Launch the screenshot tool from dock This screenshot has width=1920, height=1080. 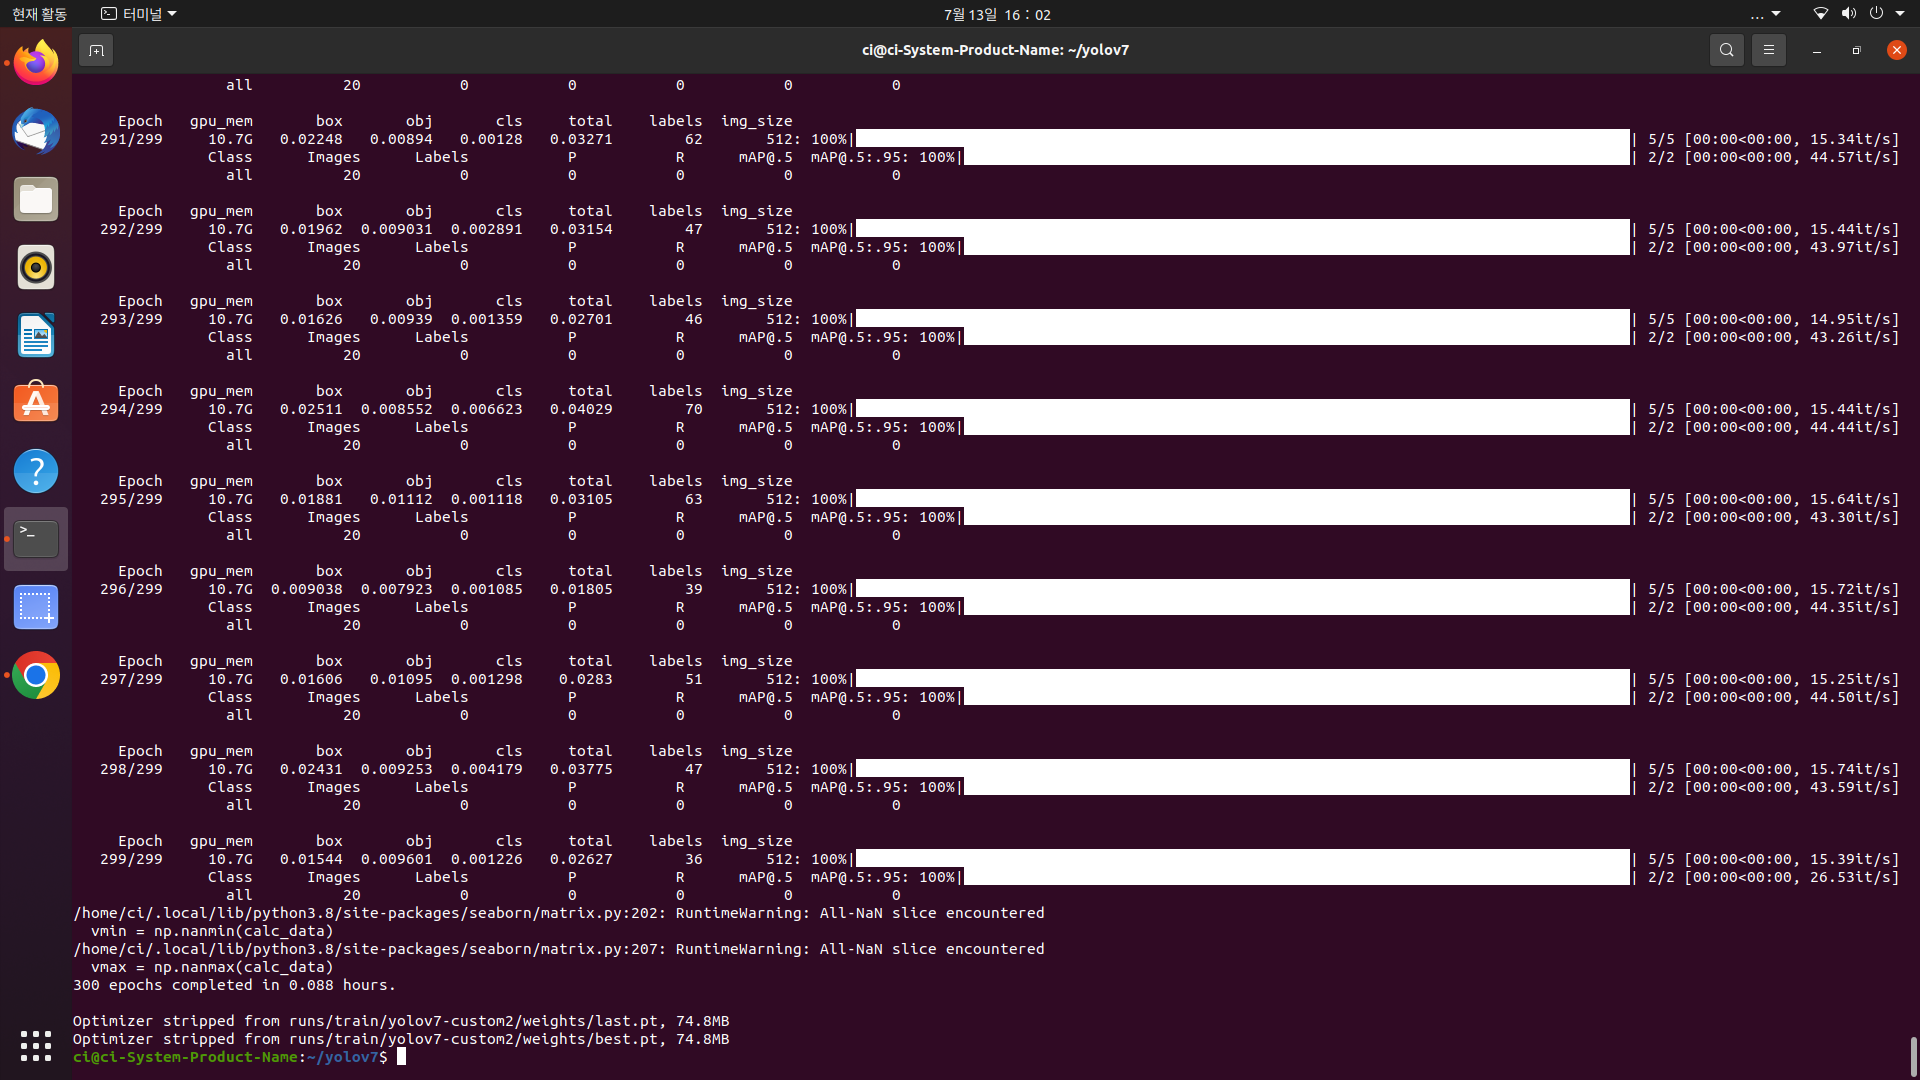36,607
